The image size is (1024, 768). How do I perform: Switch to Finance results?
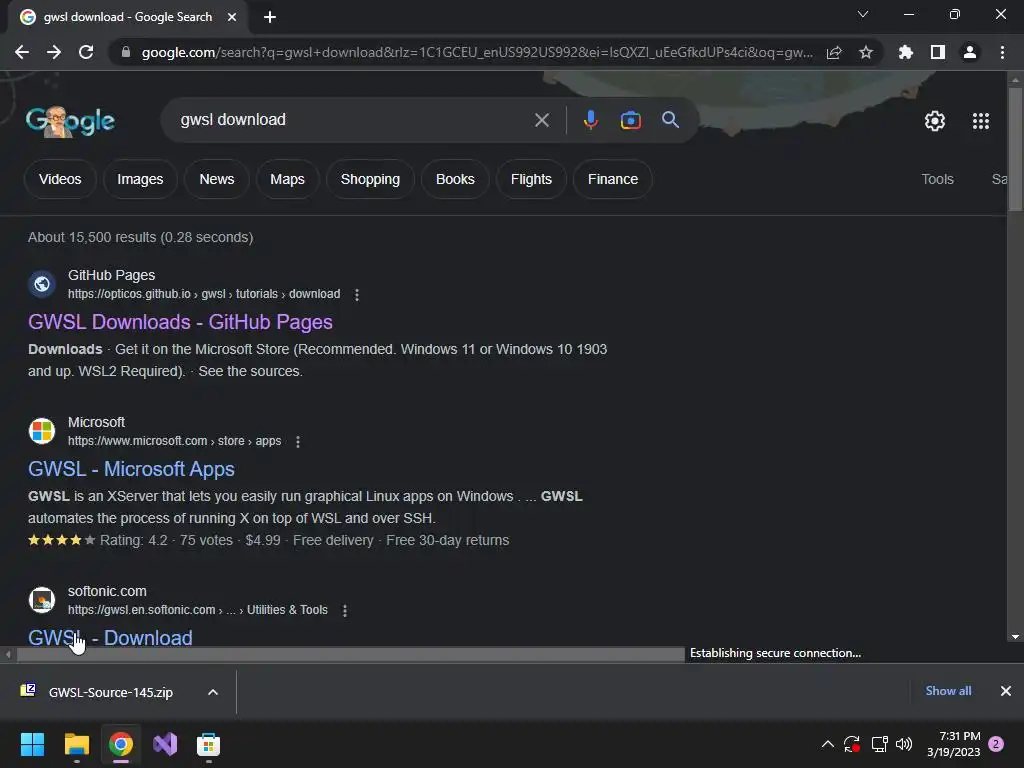coord(613,179)
